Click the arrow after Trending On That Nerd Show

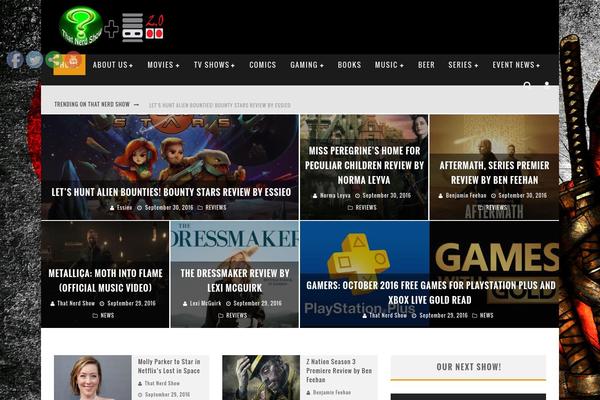[x=136, y=104]
